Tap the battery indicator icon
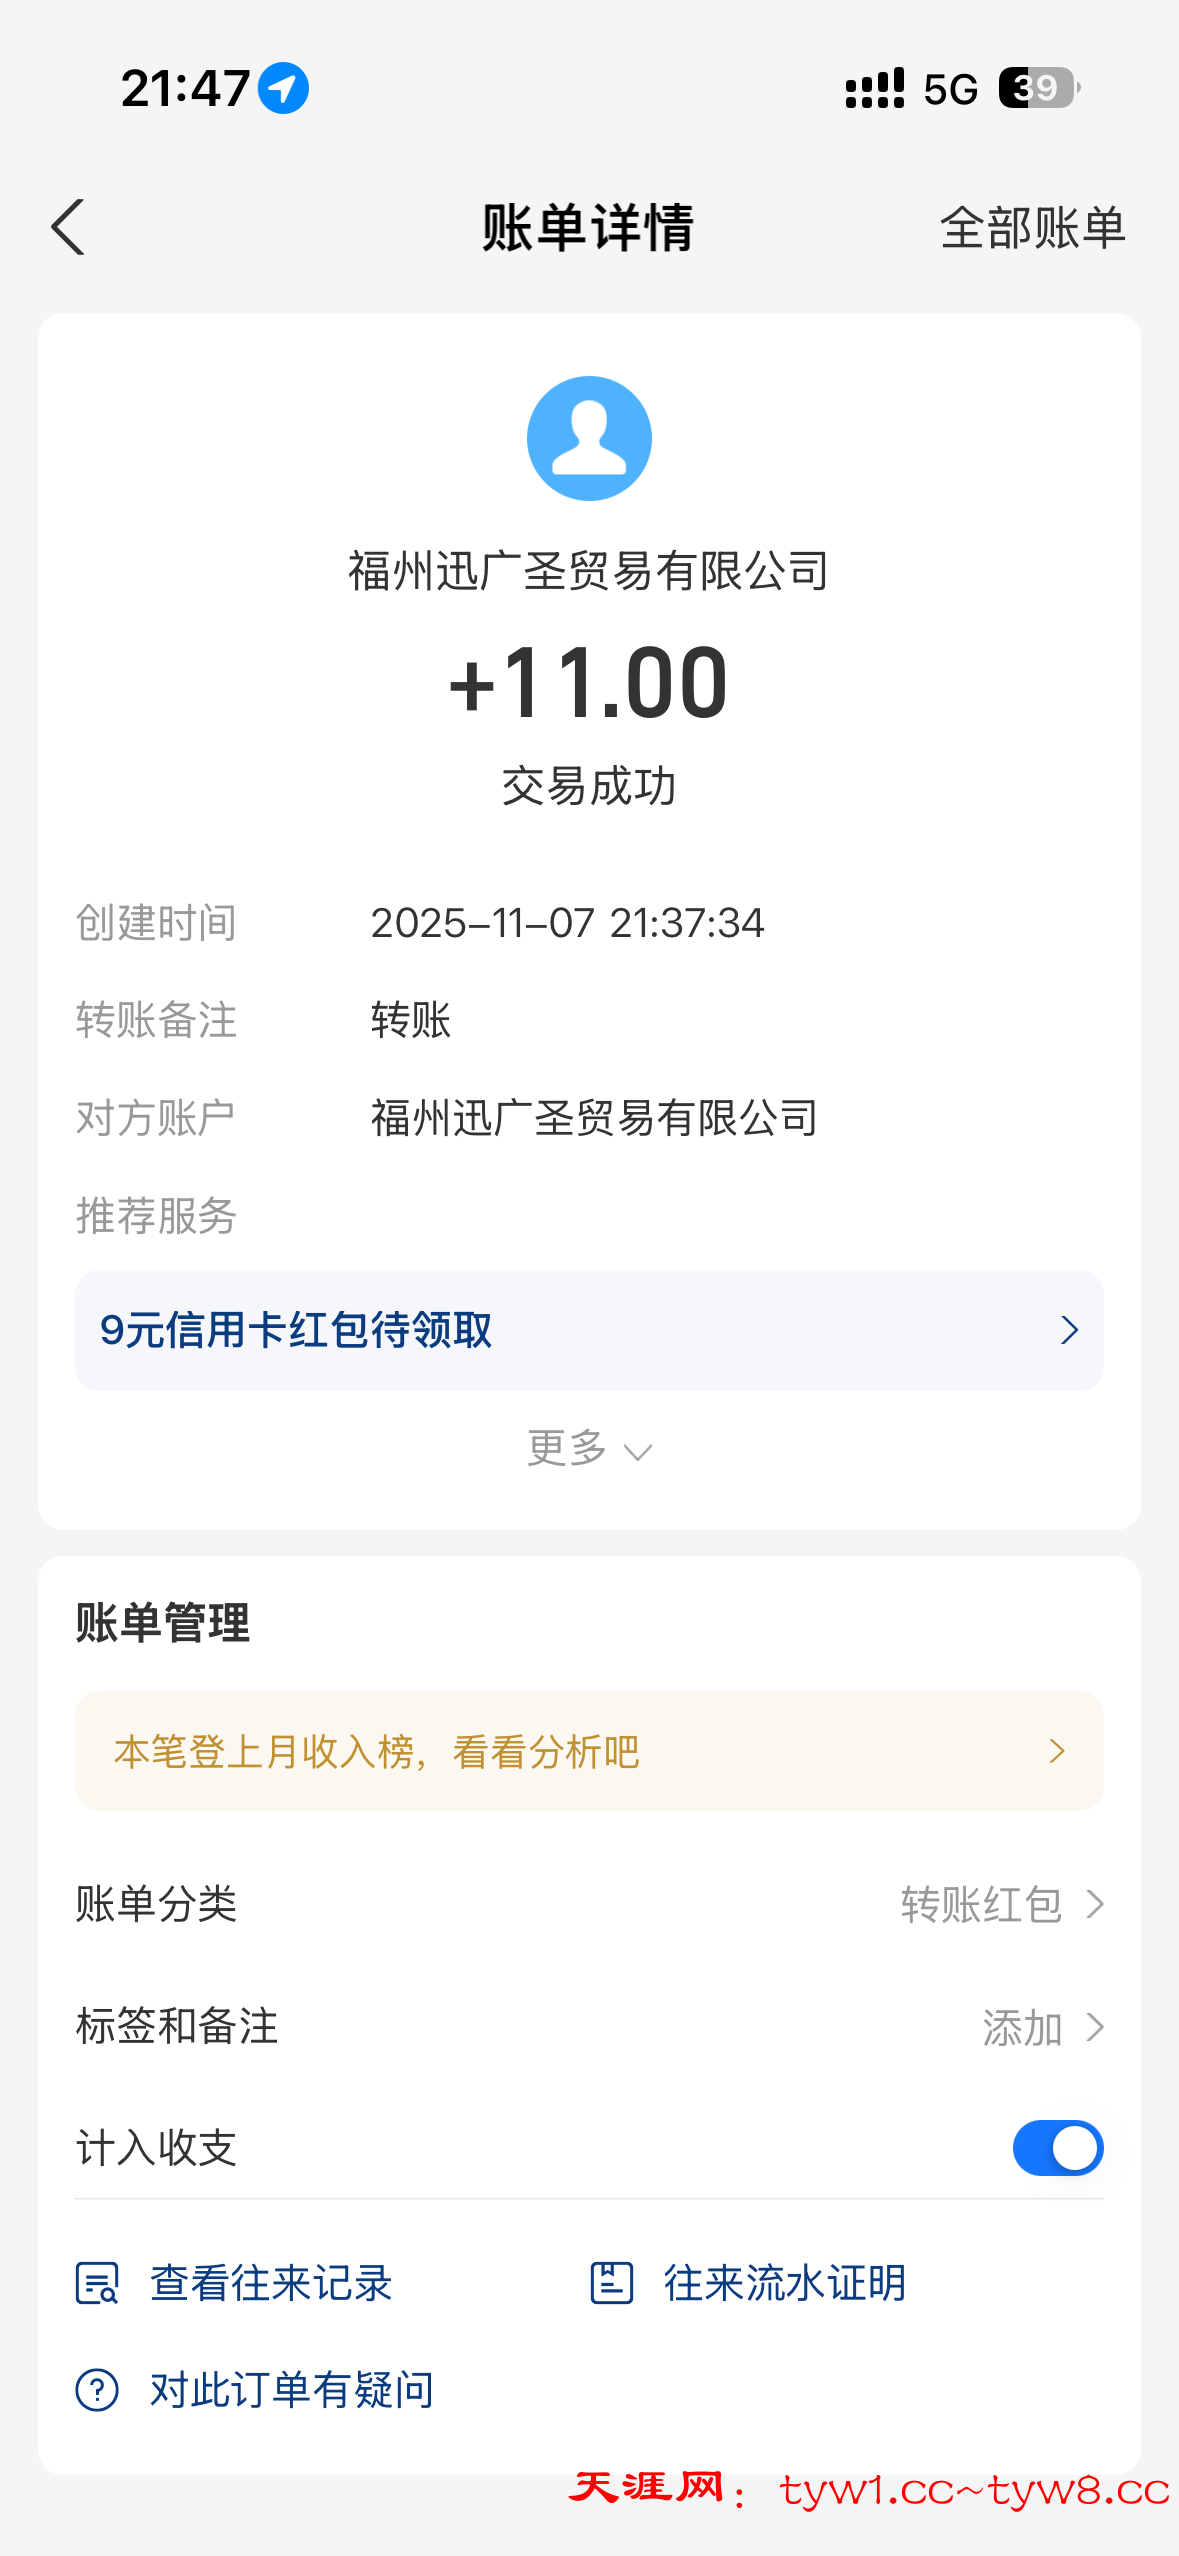Viewport: 1179px width, 2556px height. [1038, 88]
